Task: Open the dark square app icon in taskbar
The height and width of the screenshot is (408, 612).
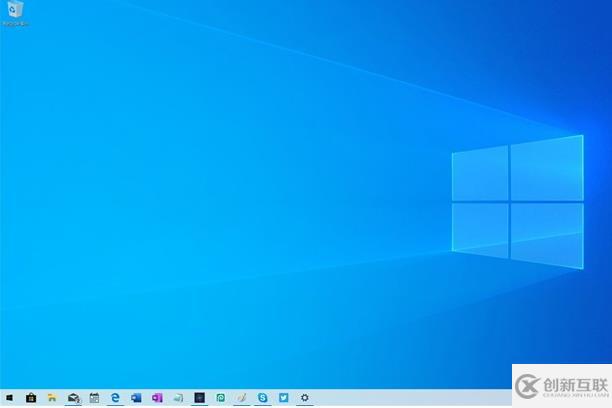Action: tap(199, 398)
